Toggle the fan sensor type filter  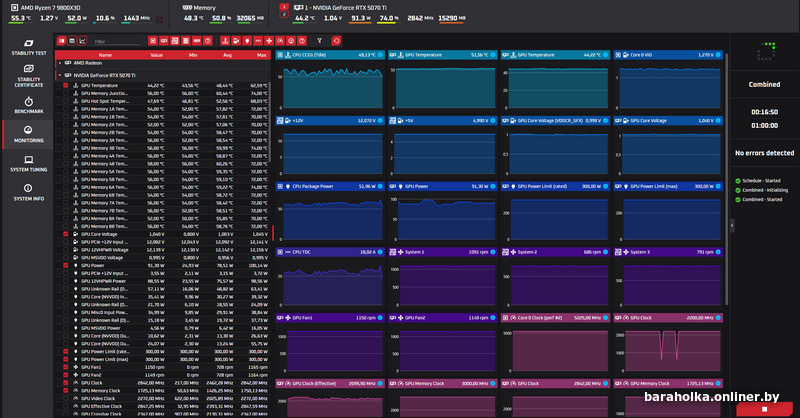[x=269, y=41]
